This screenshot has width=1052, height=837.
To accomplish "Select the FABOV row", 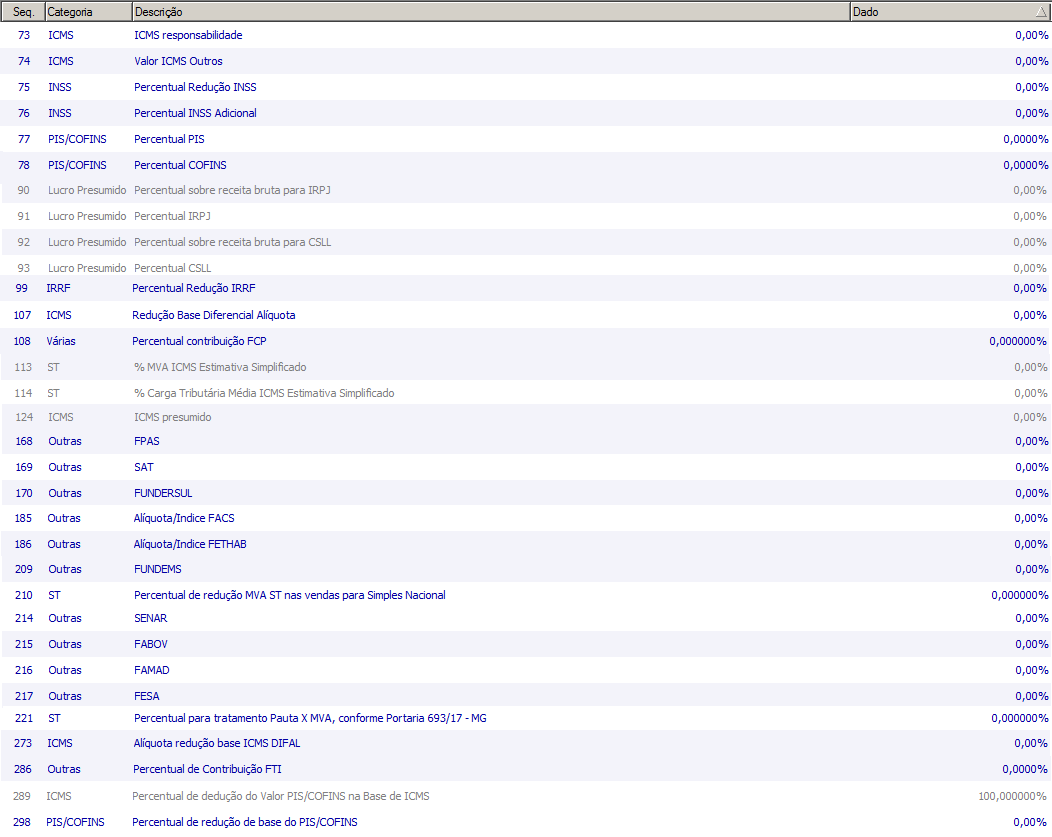I will coord(526,645).
